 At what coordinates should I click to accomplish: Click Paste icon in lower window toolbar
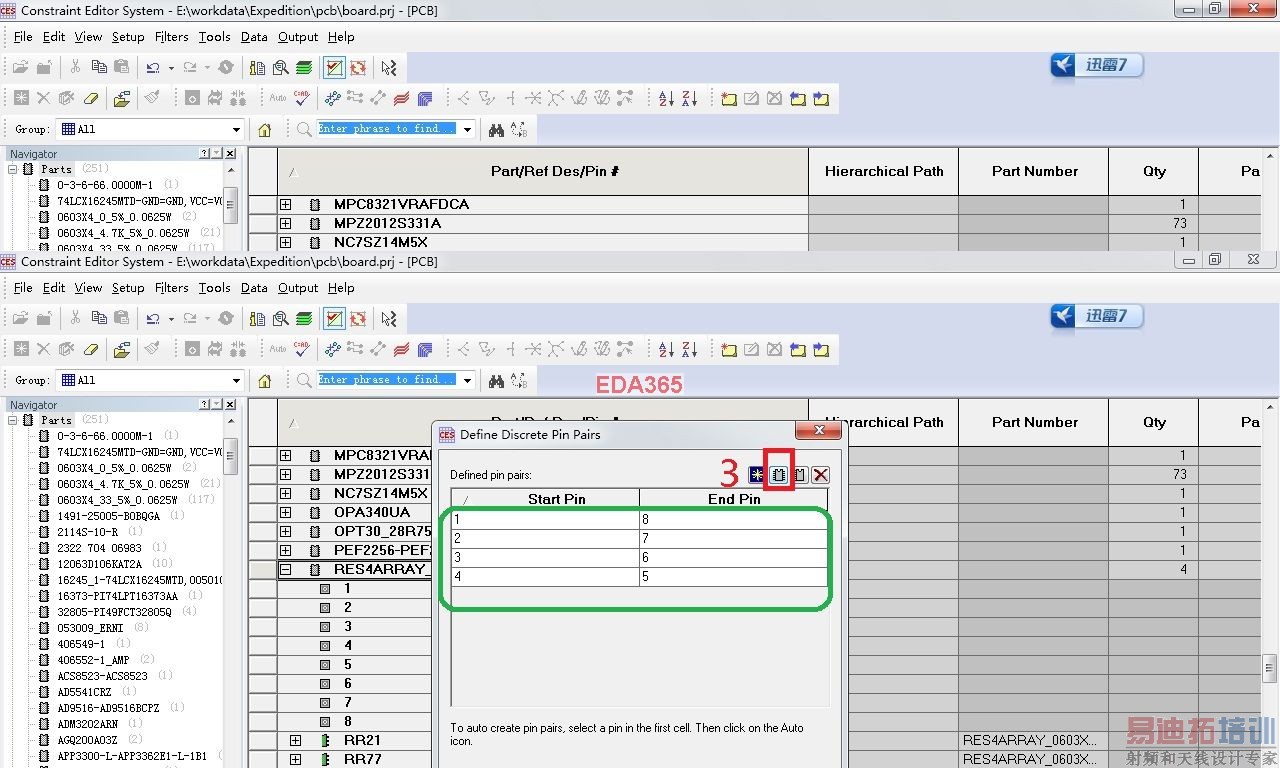[121, 318]
